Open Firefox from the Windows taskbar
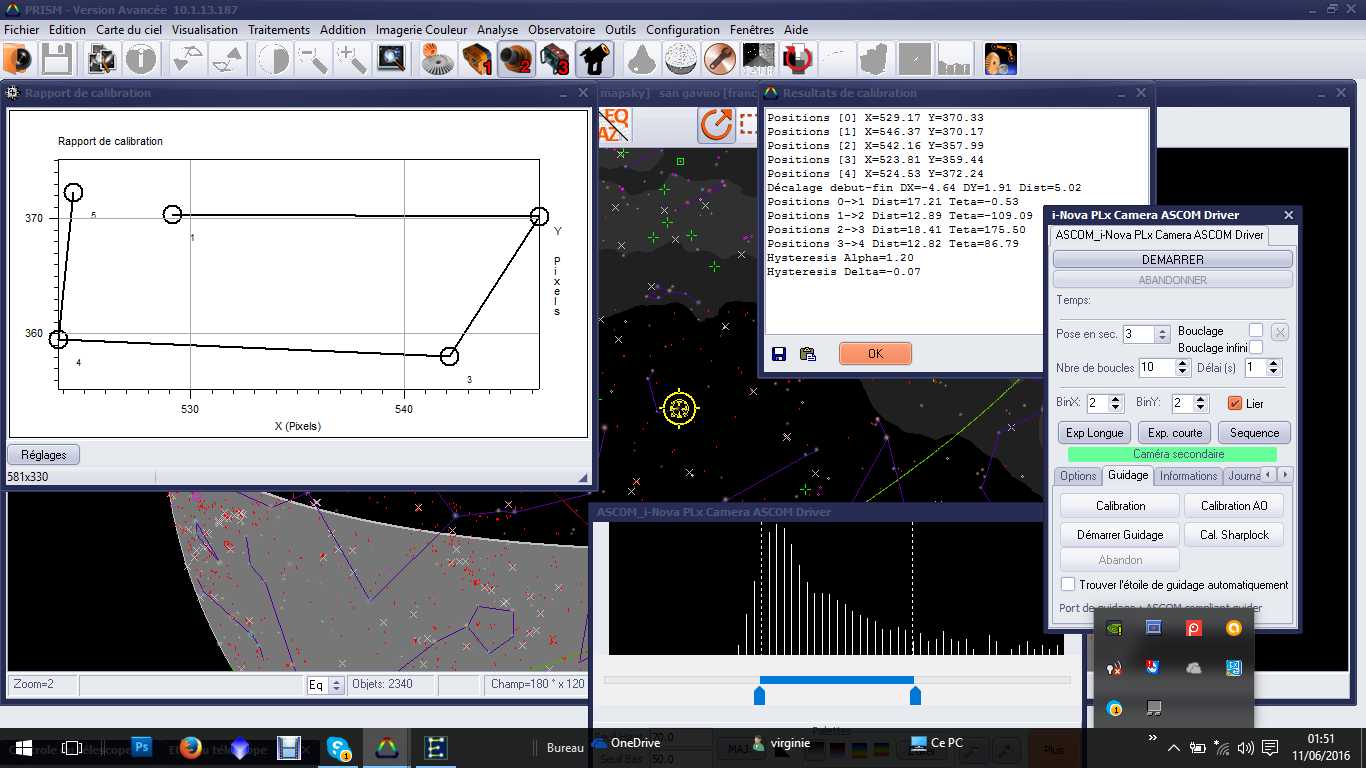 (x=190, y=747)
